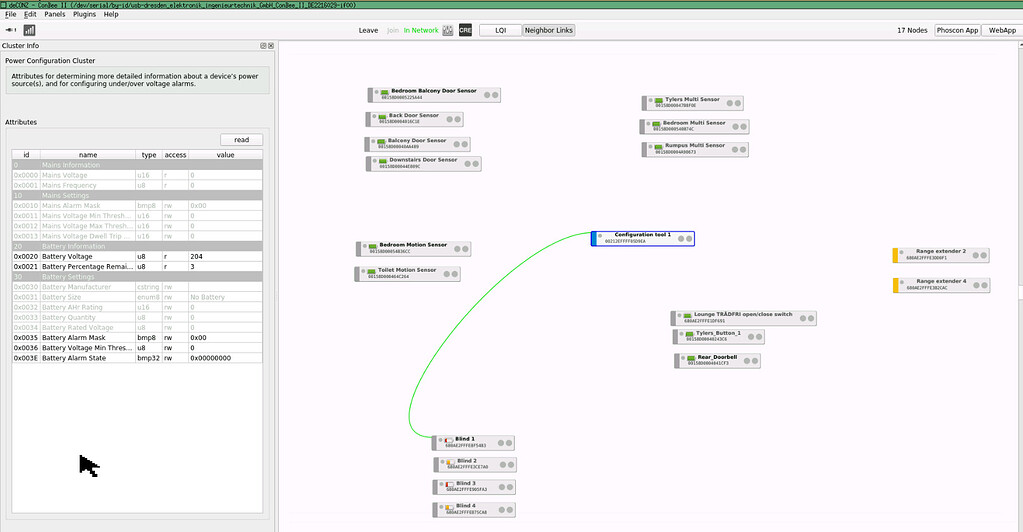Click the name column header
This screenshot has height=532, width=1023.
point(88,155)
